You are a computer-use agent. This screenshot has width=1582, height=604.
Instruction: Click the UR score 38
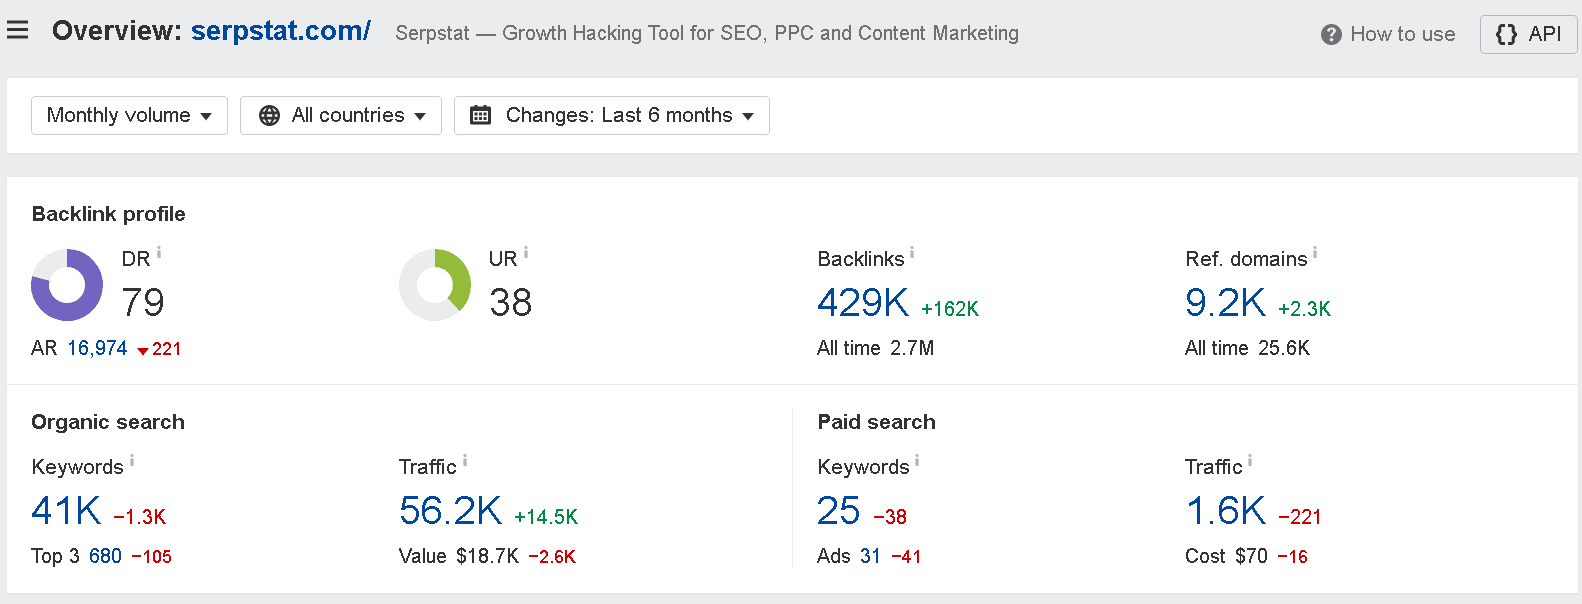coord(510,302)
